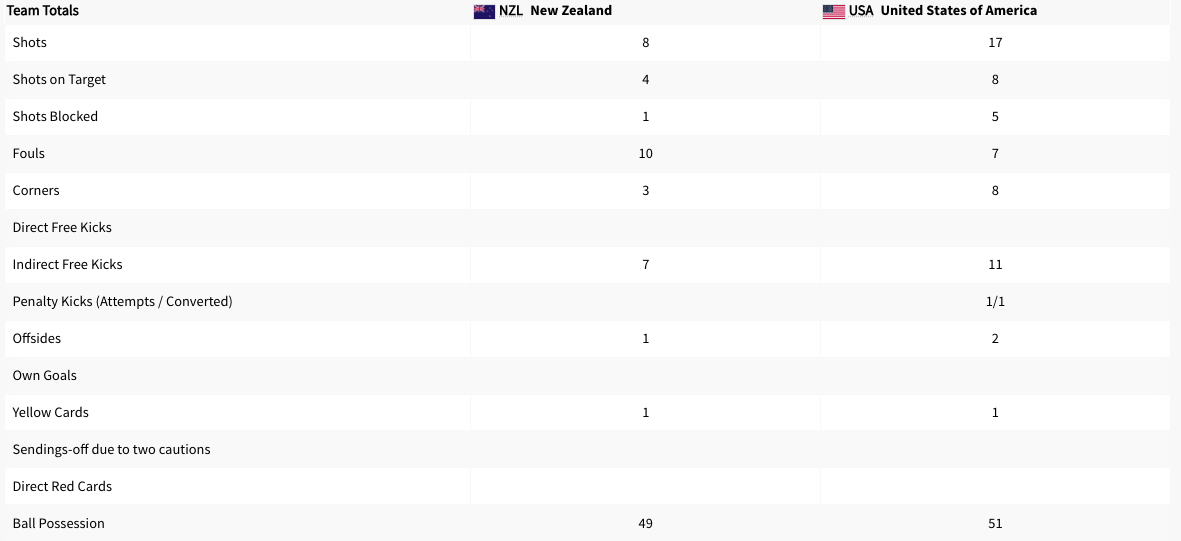Click the 1/1 penalty kicks value

click(994, 302)
